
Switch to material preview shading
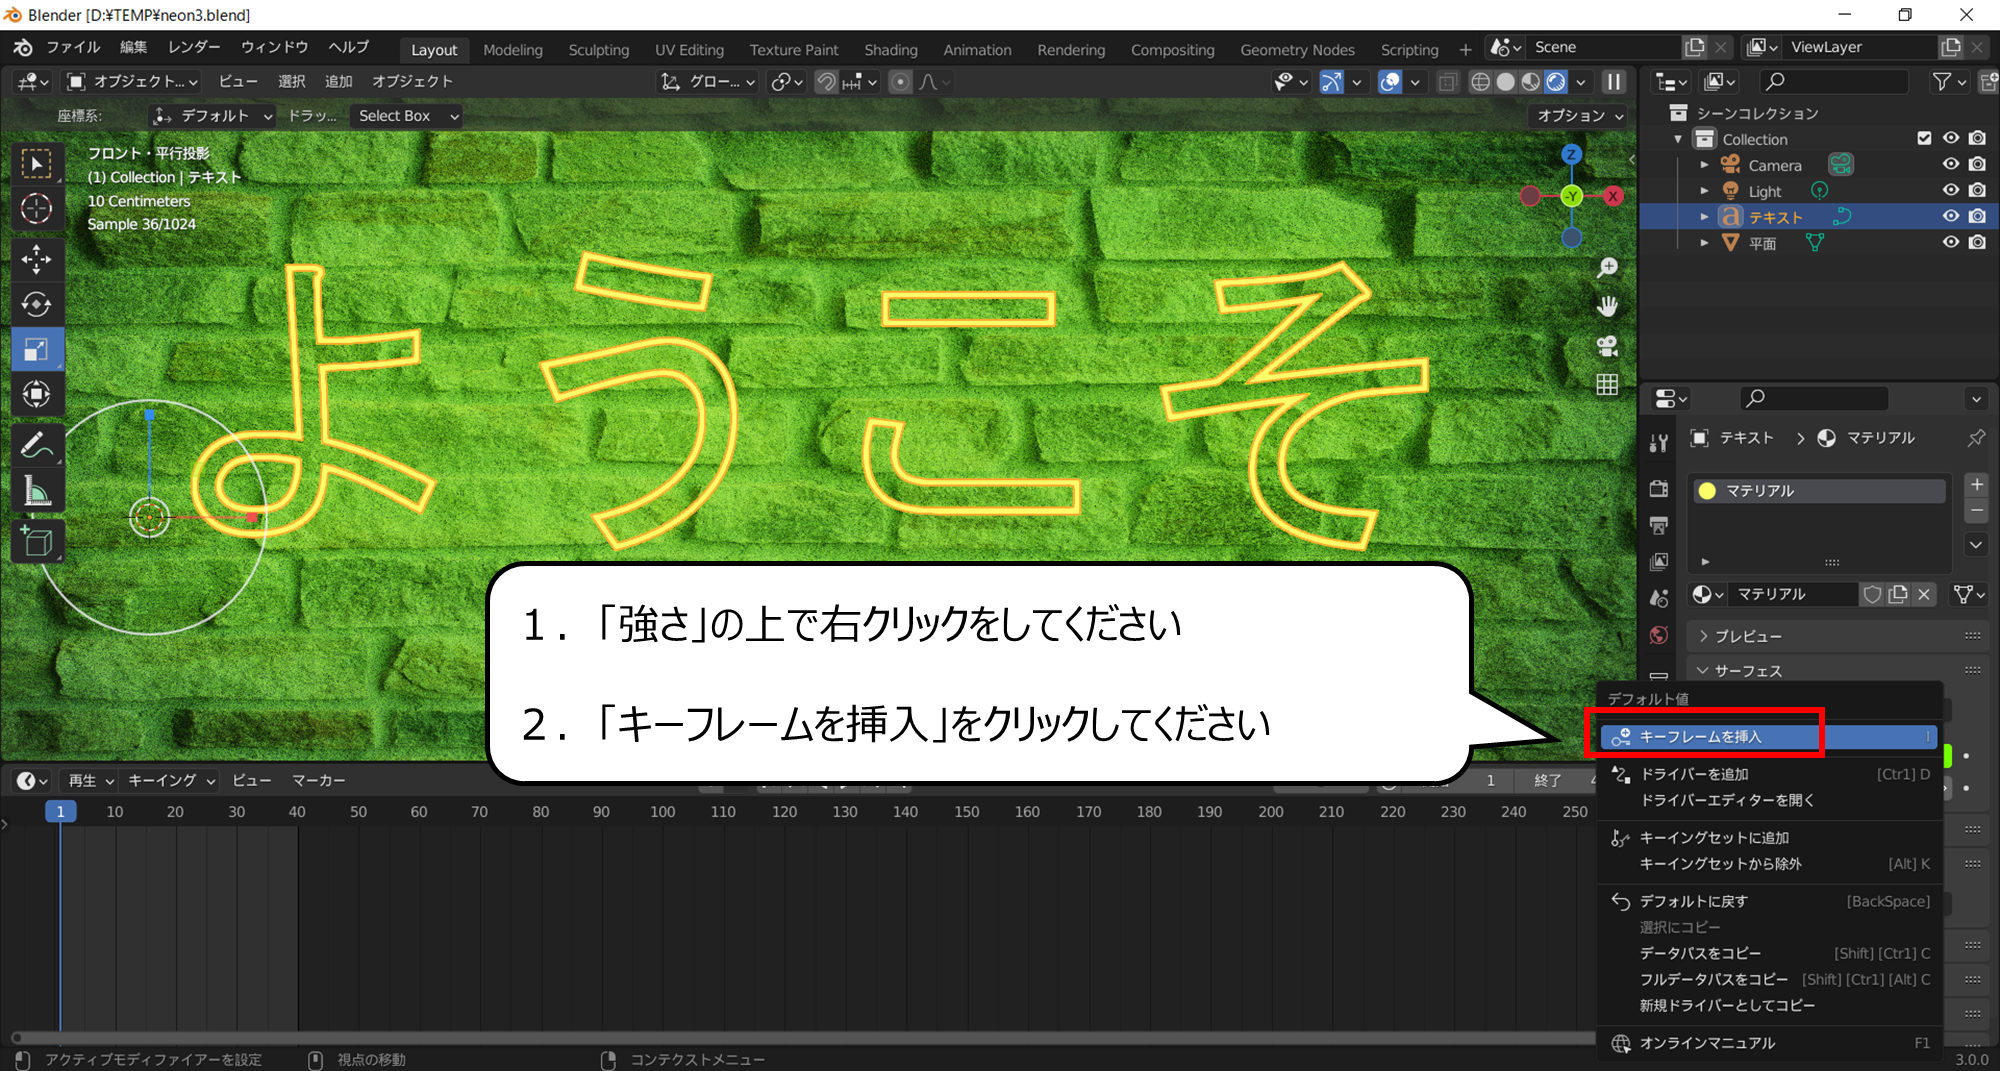[x=1530, y=82]
